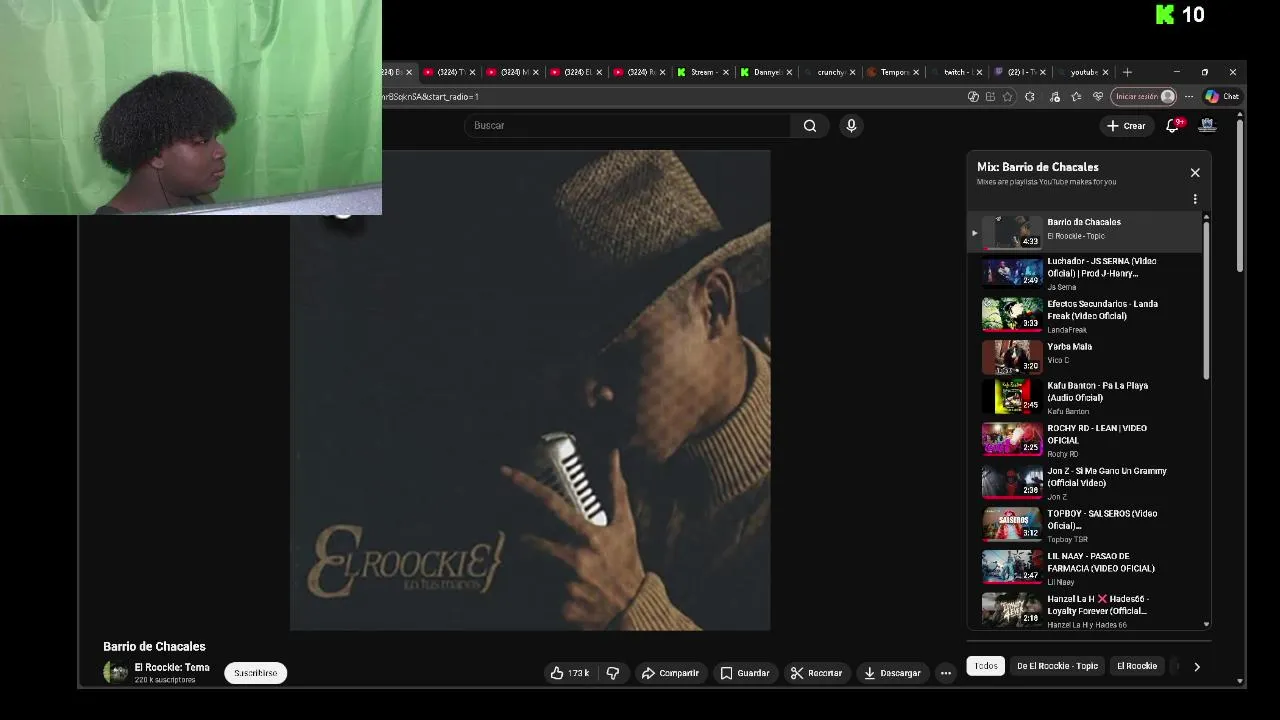Switch to the crunchy browser tab

tap(829, 72)
